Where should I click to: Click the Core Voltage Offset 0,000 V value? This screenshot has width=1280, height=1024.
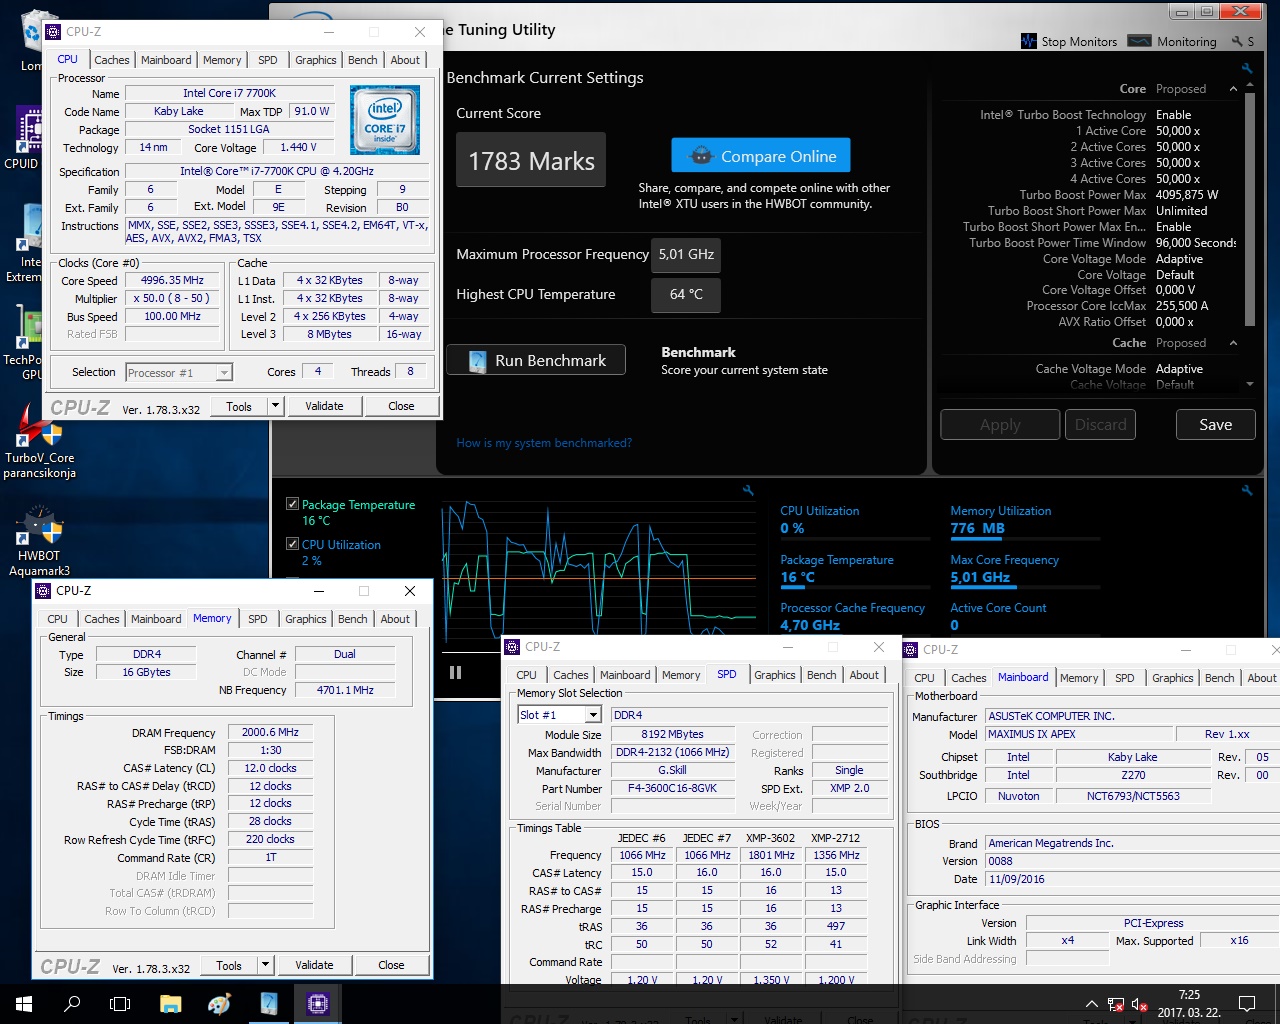[1175, 290]
